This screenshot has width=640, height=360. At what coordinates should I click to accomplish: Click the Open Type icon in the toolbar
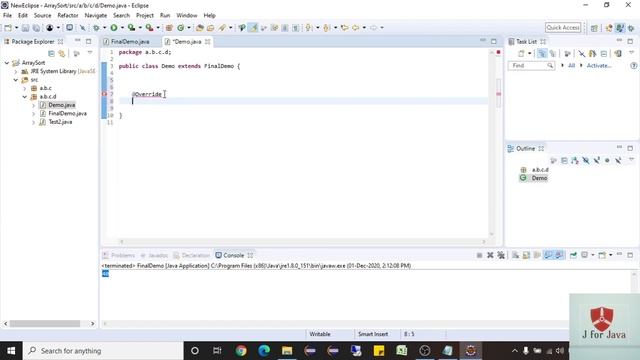200,28
